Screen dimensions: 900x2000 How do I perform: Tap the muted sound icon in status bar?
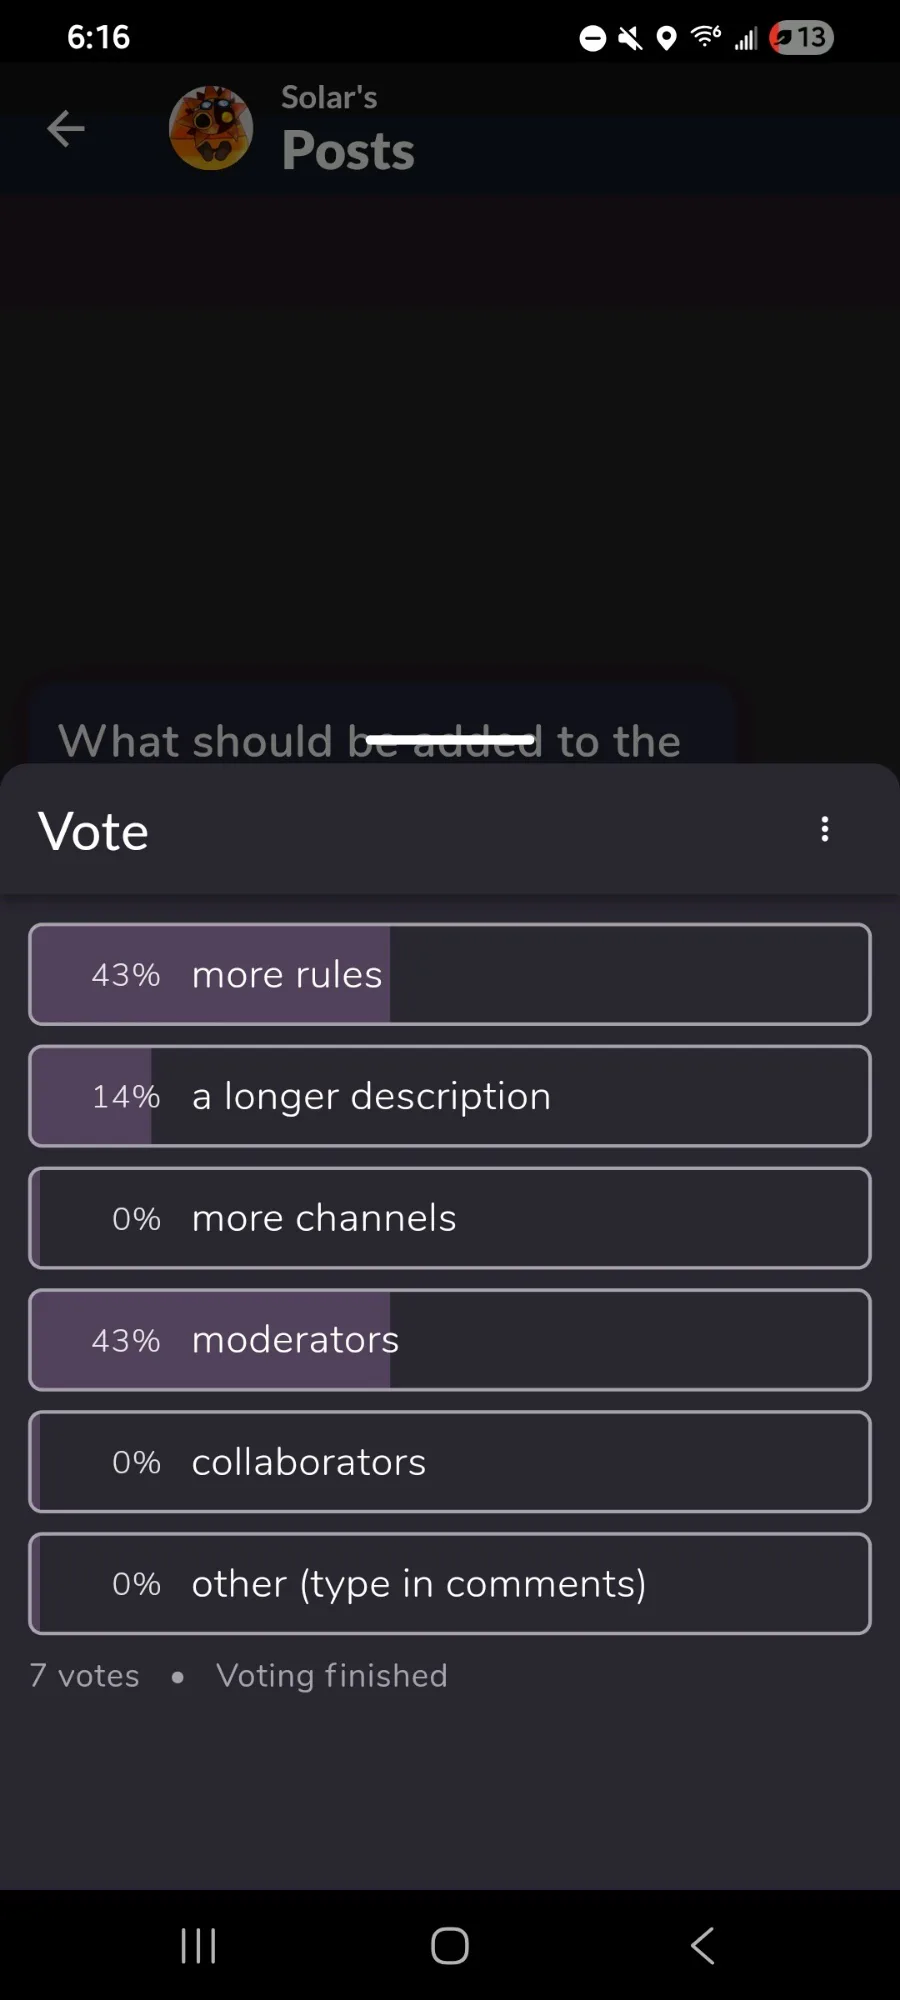pos(630,38)
